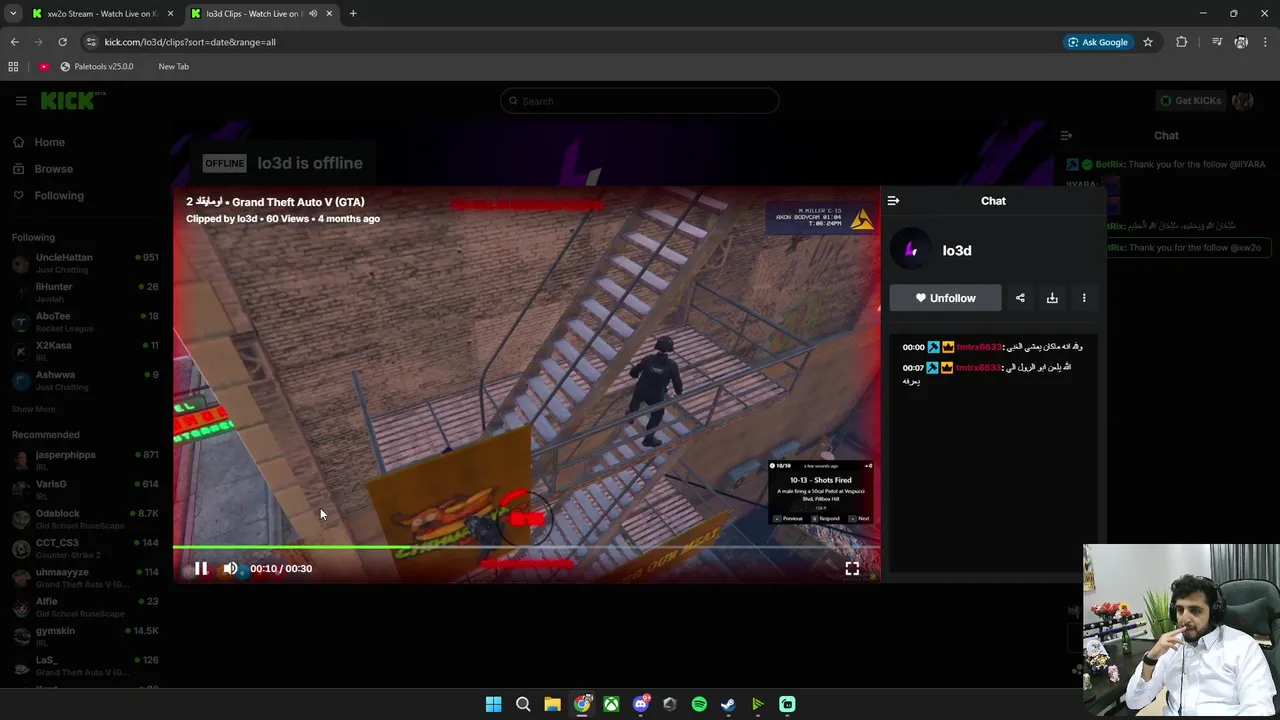This screenshot has height=720, width=1280.
Task: Open uhmaayyze recommended channel
Action: pyautogui.click(x=85, y=578)
